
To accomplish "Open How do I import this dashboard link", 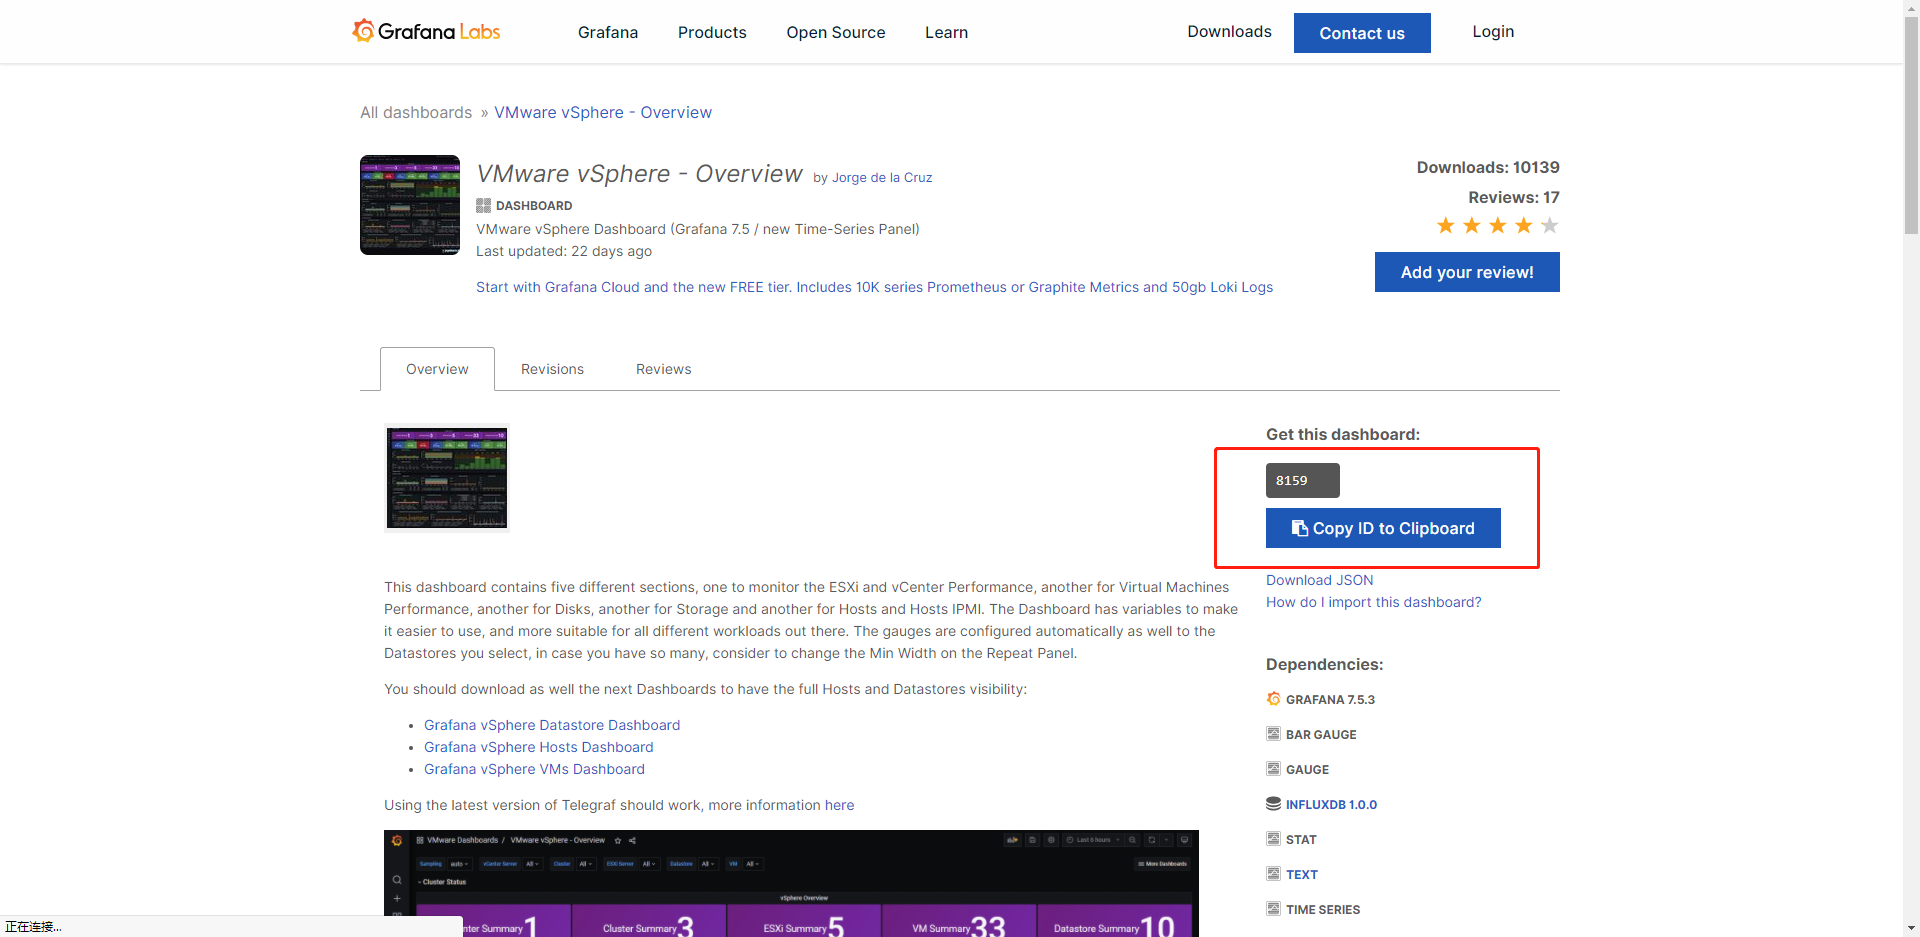I will point(1373,602).
